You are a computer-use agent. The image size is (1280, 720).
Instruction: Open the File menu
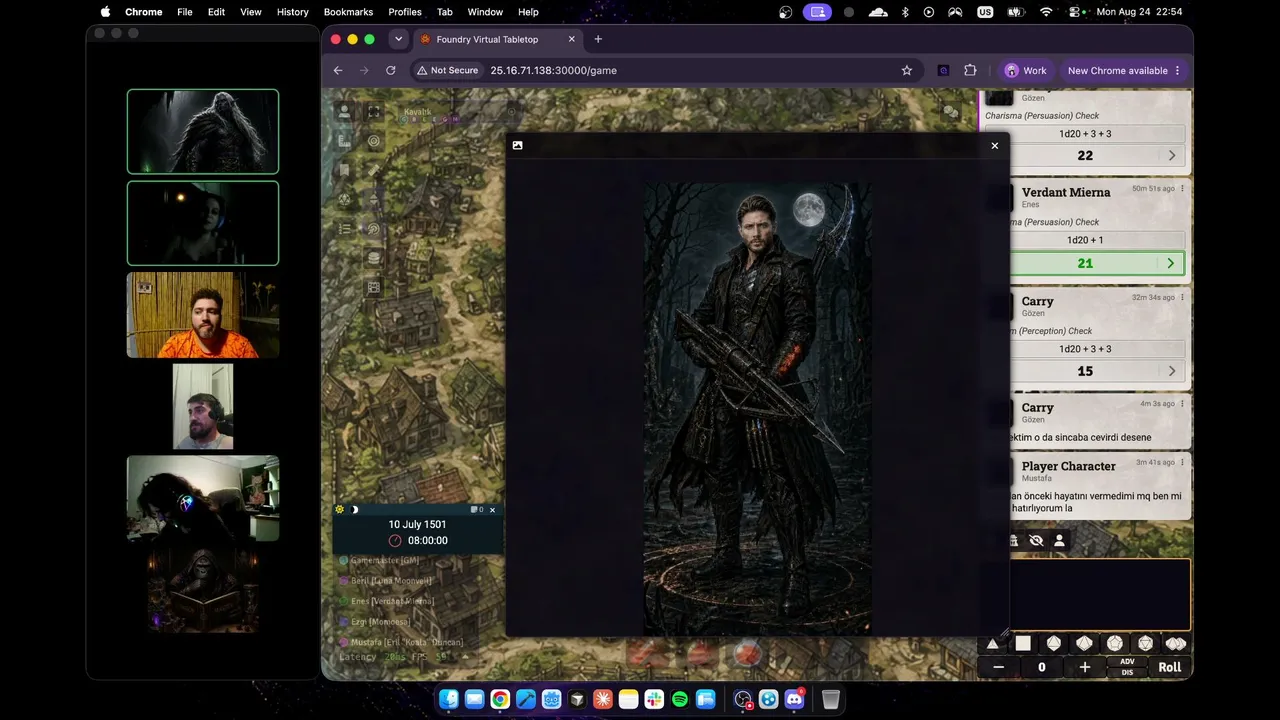[185, 12]
